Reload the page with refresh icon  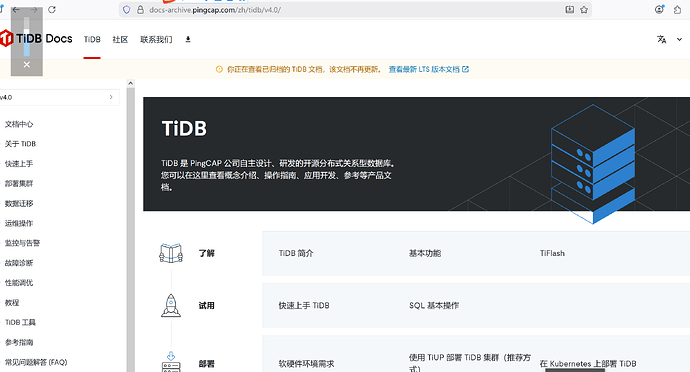52,10
